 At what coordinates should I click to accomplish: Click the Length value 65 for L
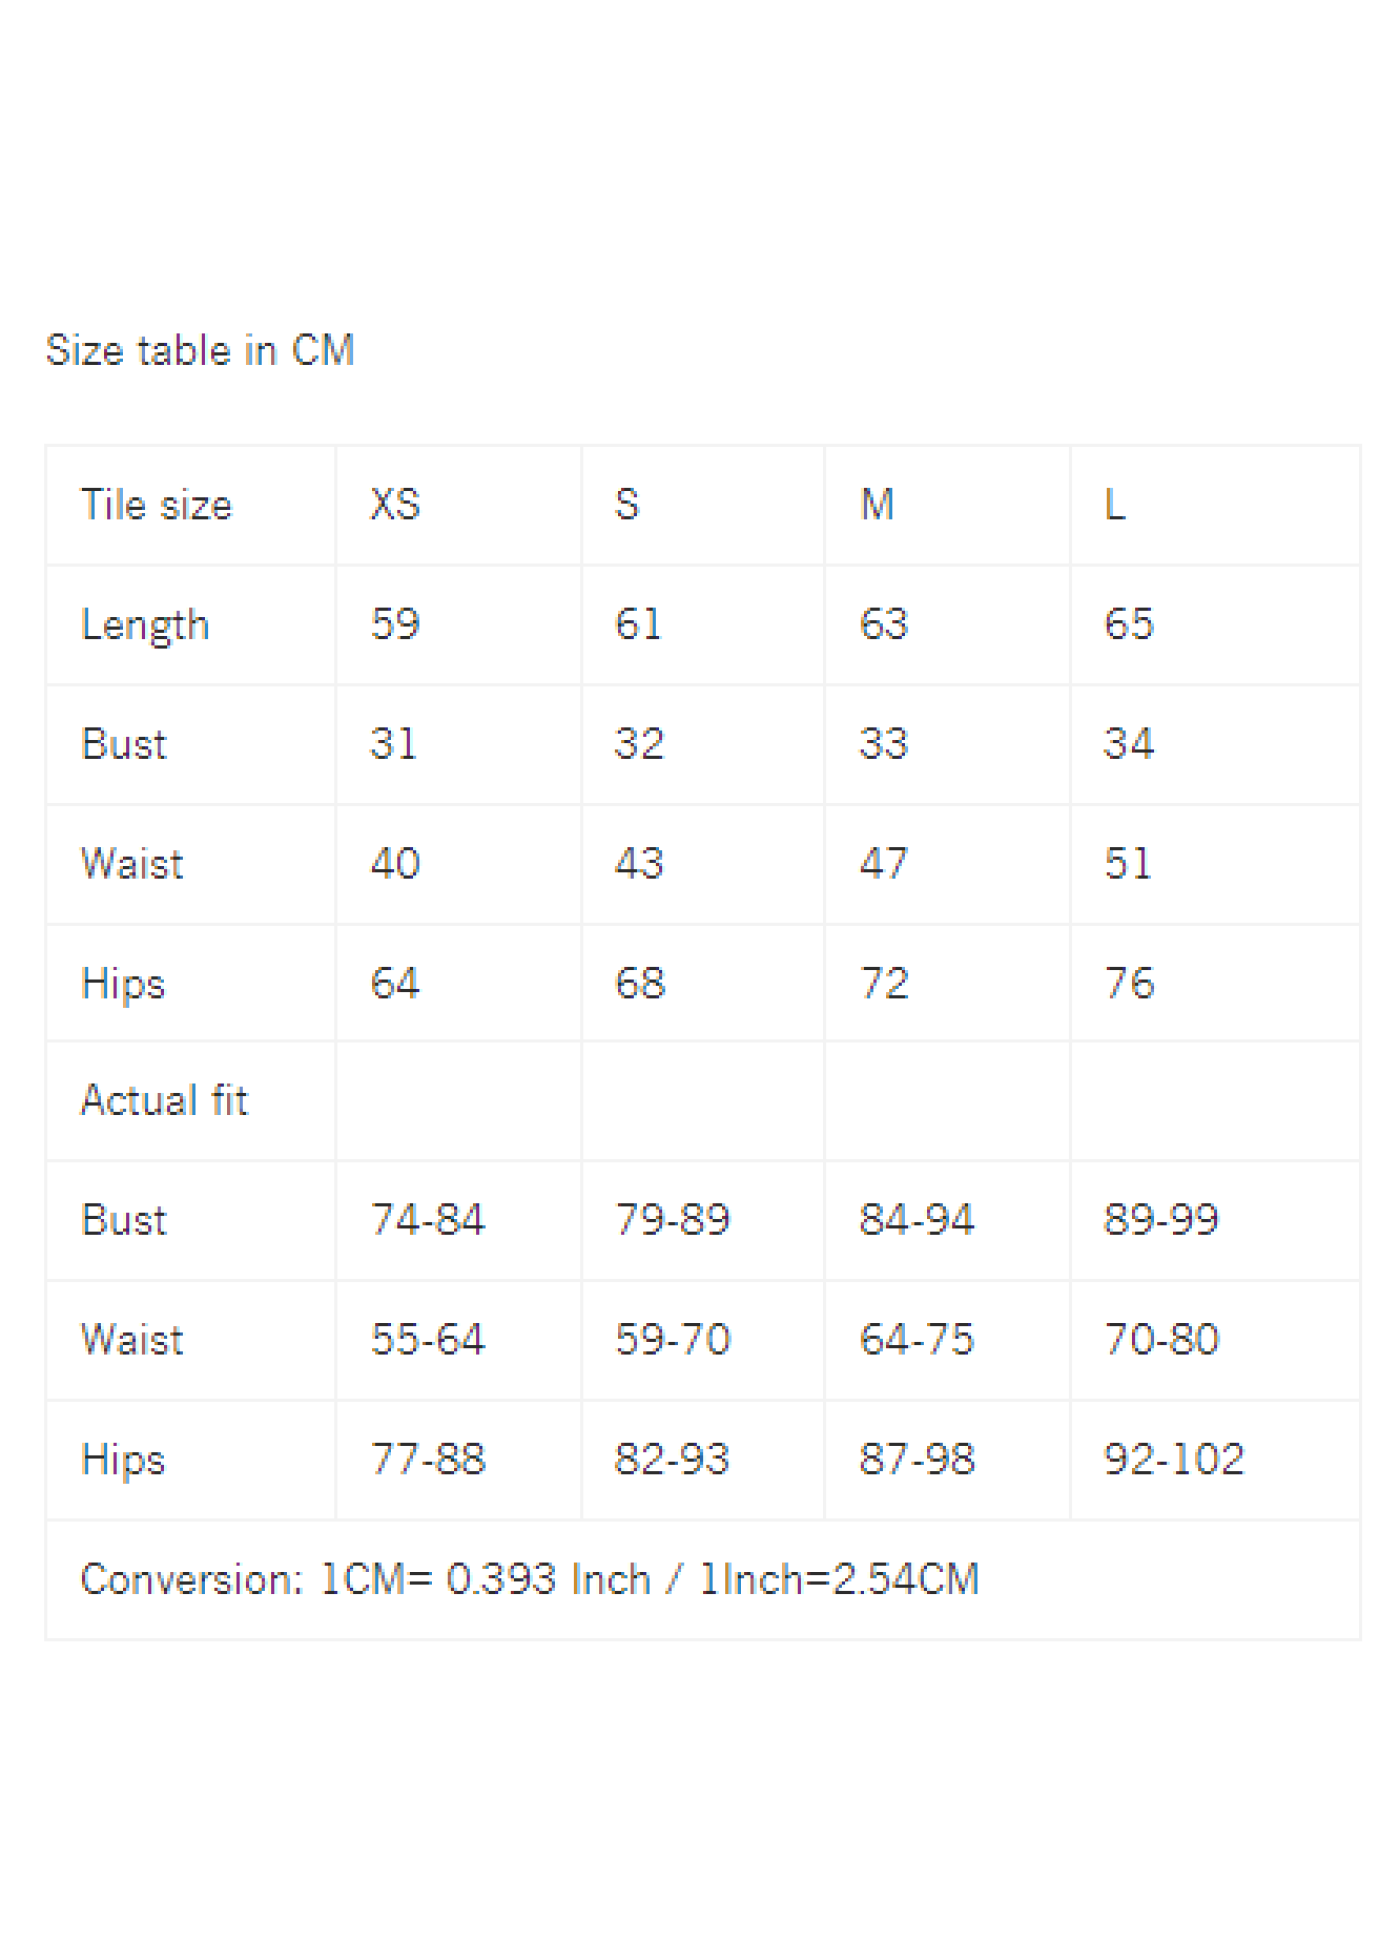pyautogui.click(x=1129, y=624)
